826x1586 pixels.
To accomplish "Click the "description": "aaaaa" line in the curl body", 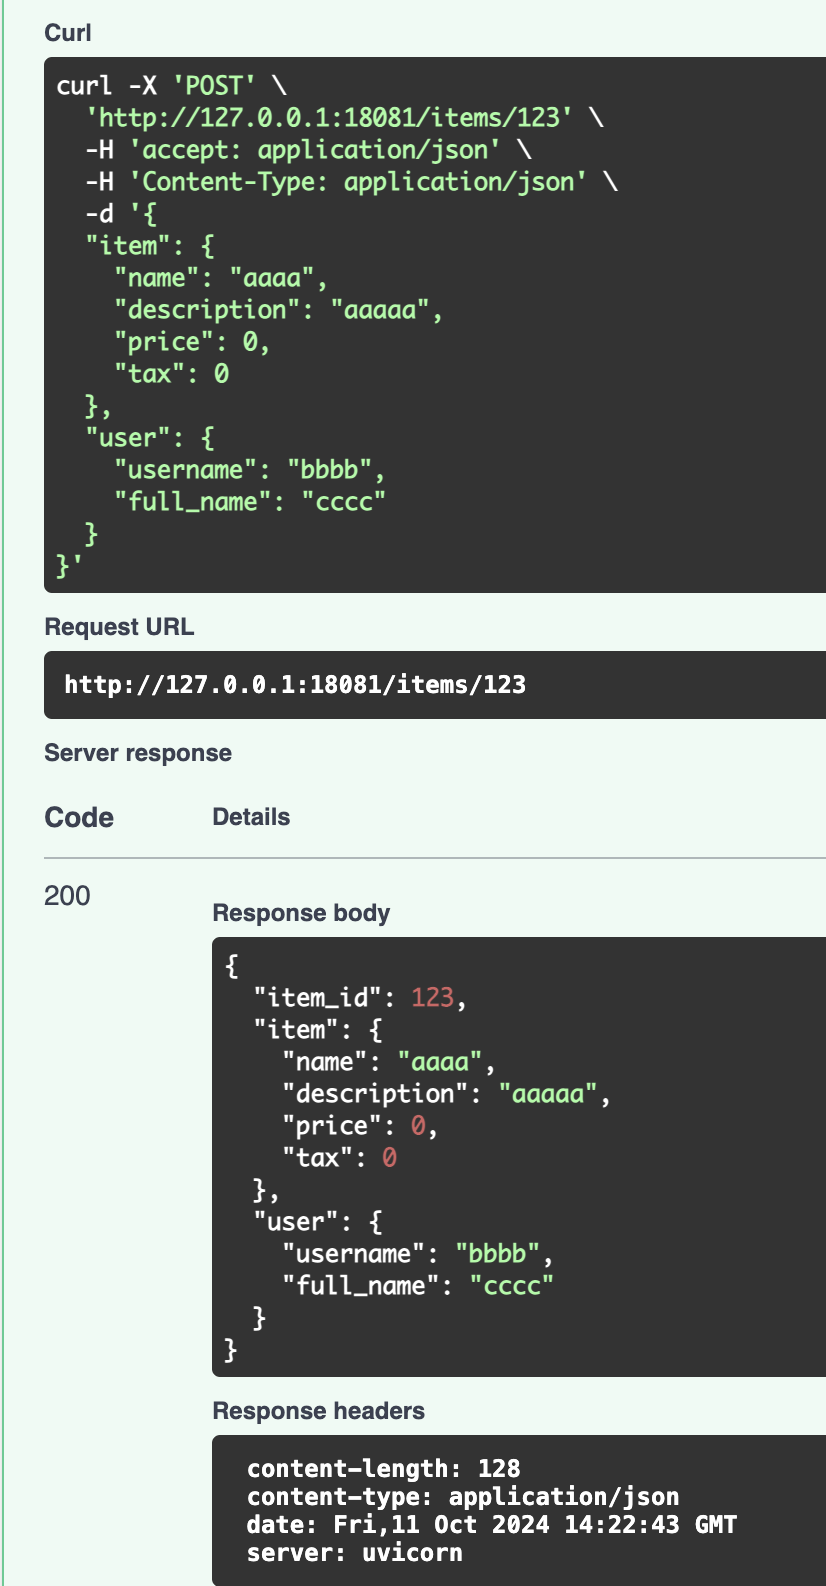I will pos(278,310).
